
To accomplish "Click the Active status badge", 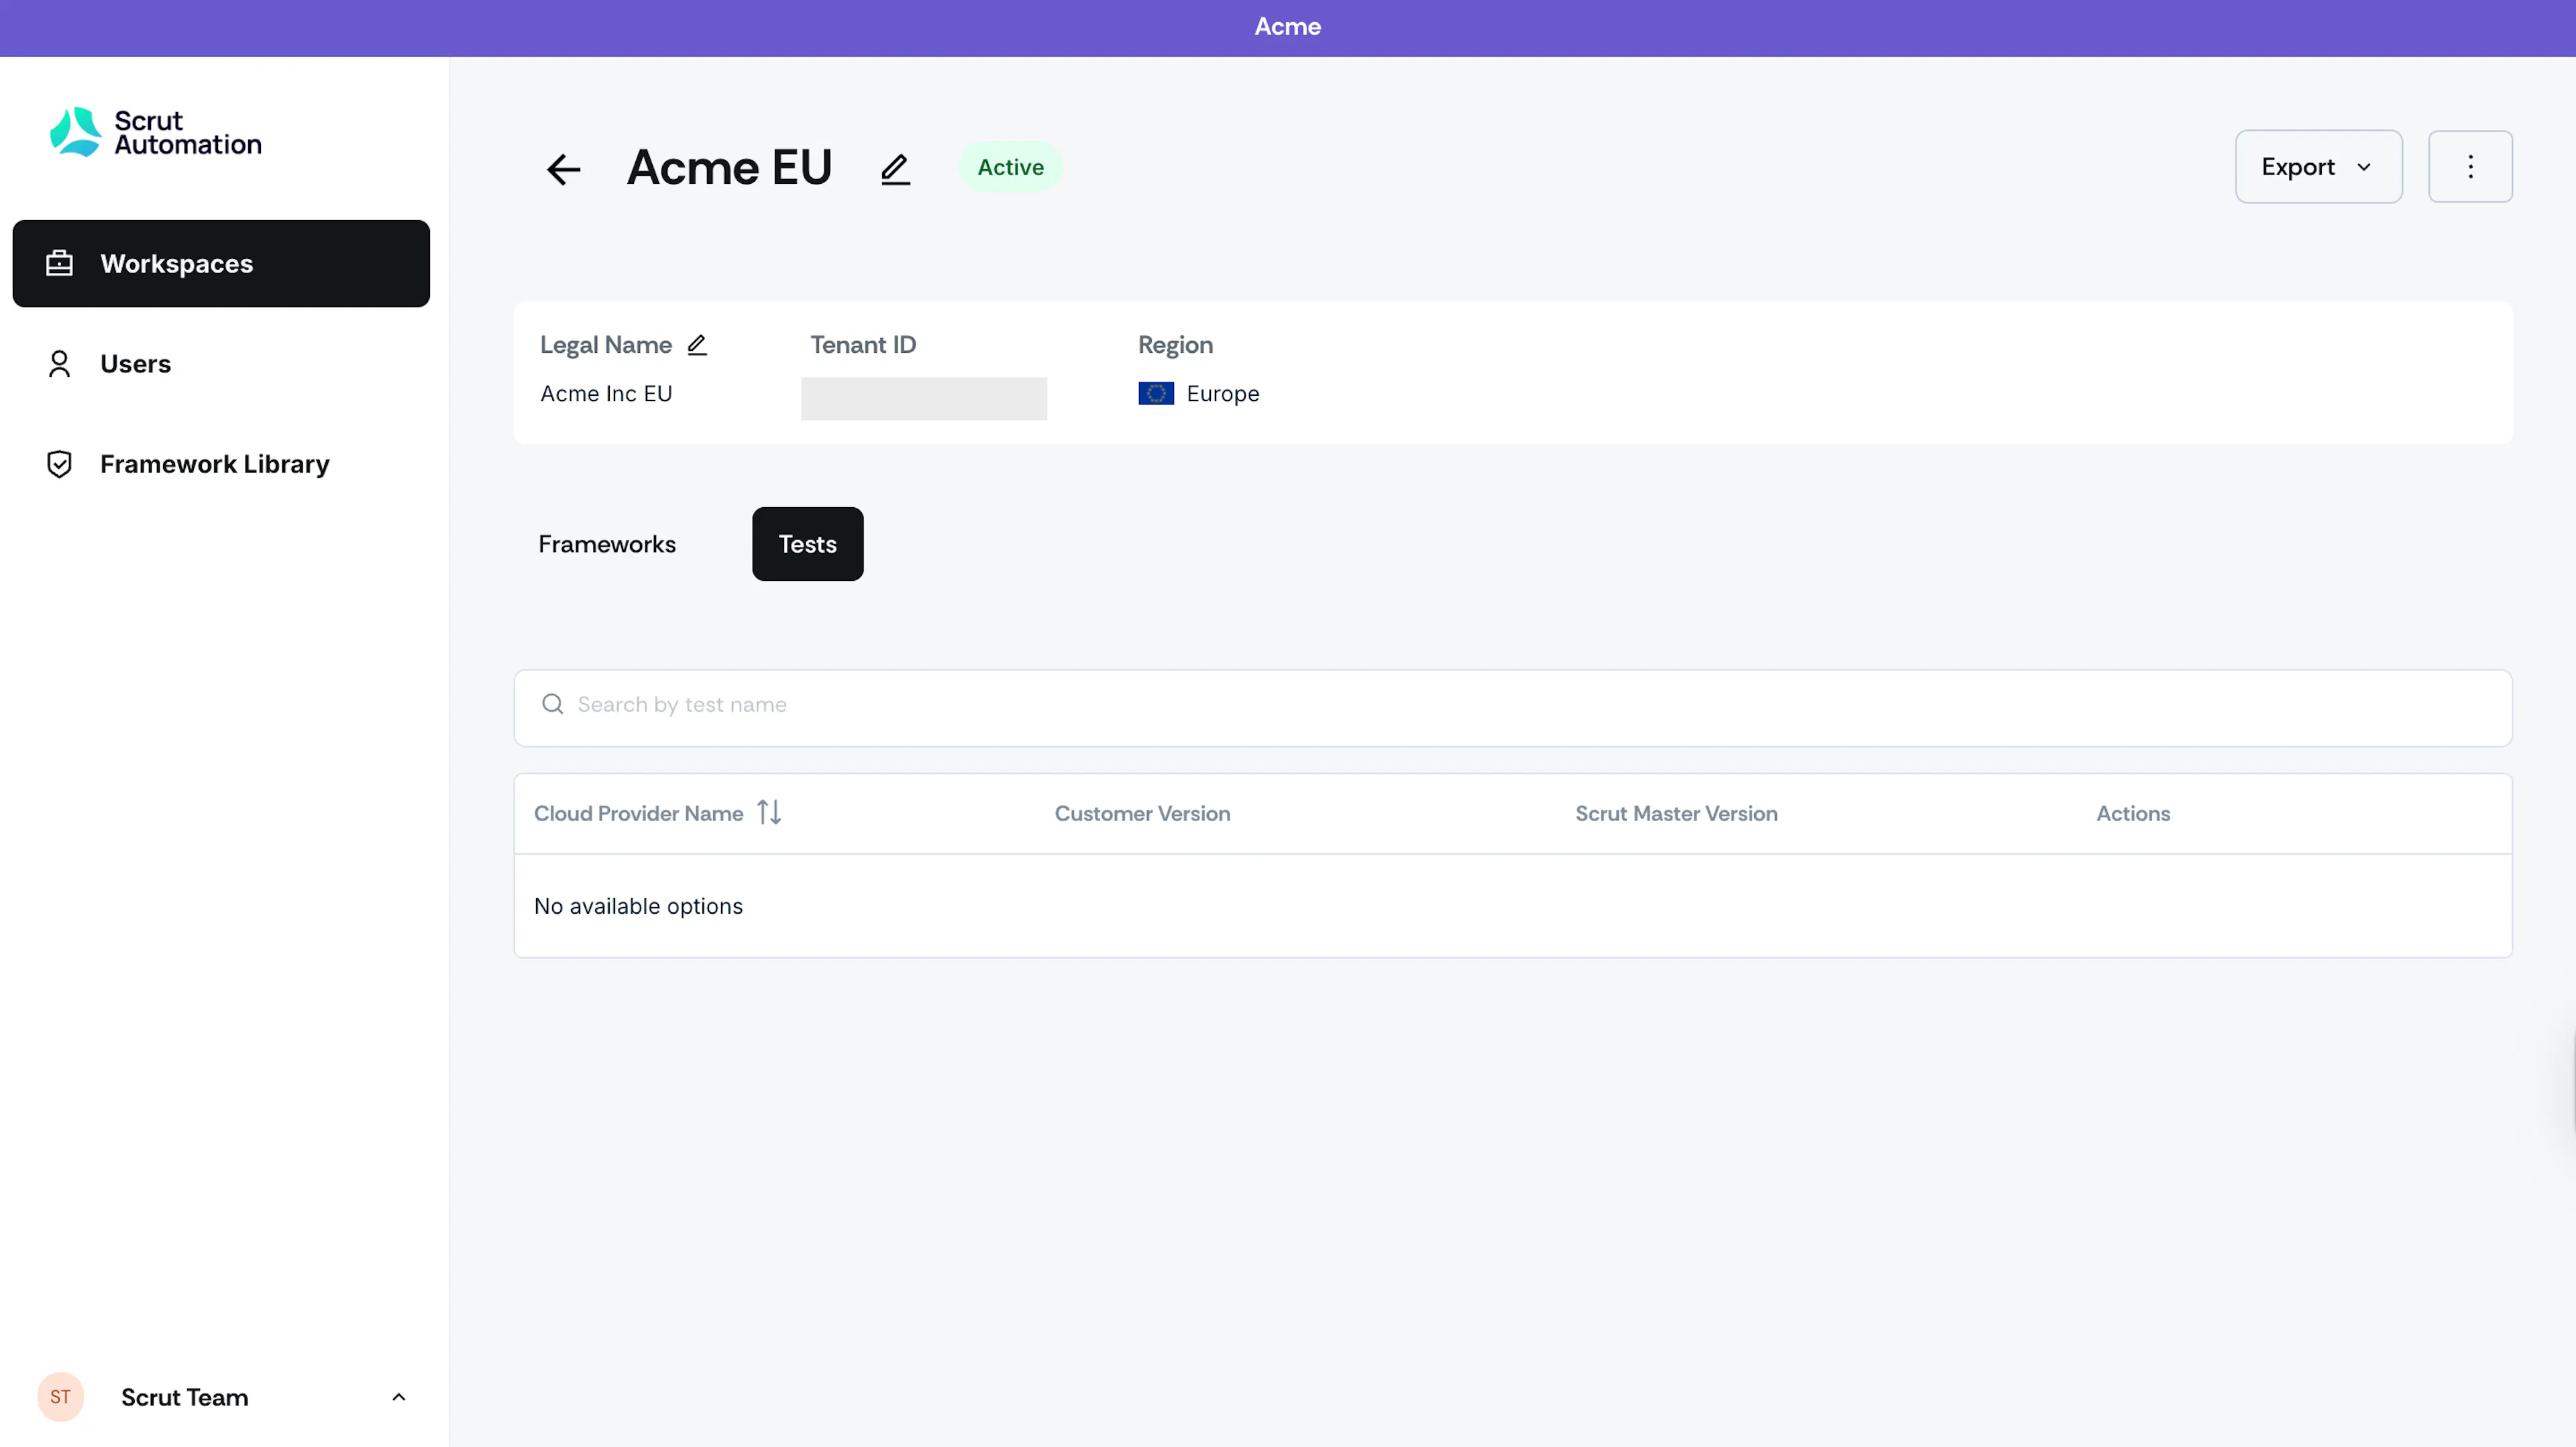I will (1010, 167).
